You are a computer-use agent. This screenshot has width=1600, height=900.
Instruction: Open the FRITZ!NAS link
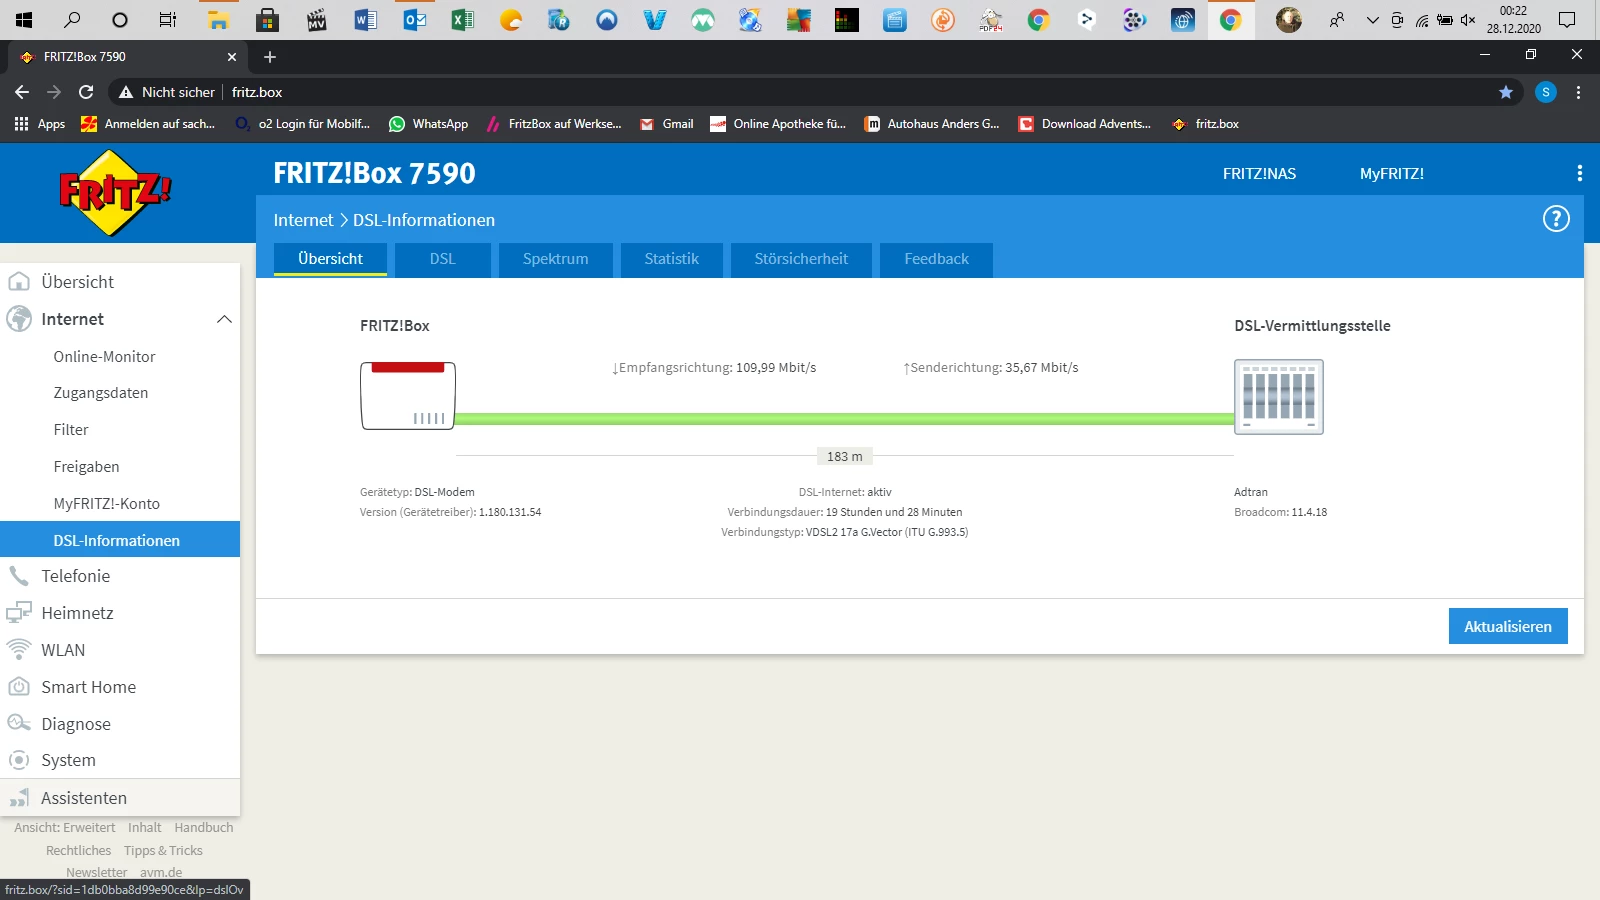click(1259, 173)
